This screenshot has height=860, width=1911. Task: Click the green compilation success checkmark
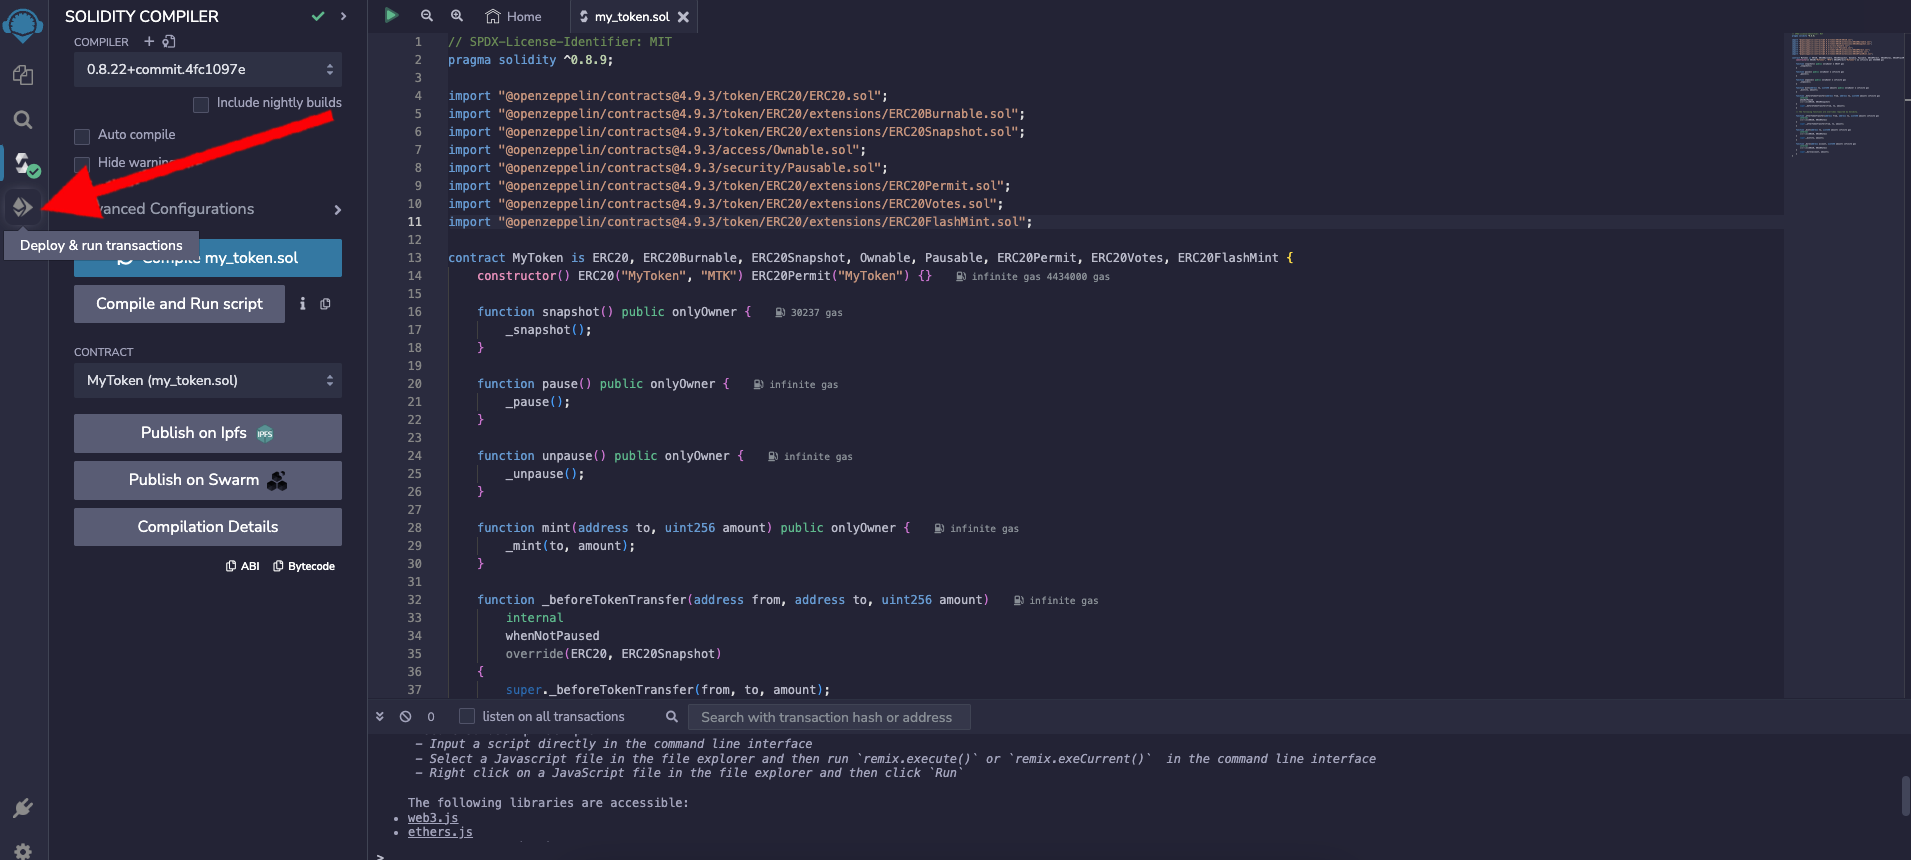[x=318, y=16]
